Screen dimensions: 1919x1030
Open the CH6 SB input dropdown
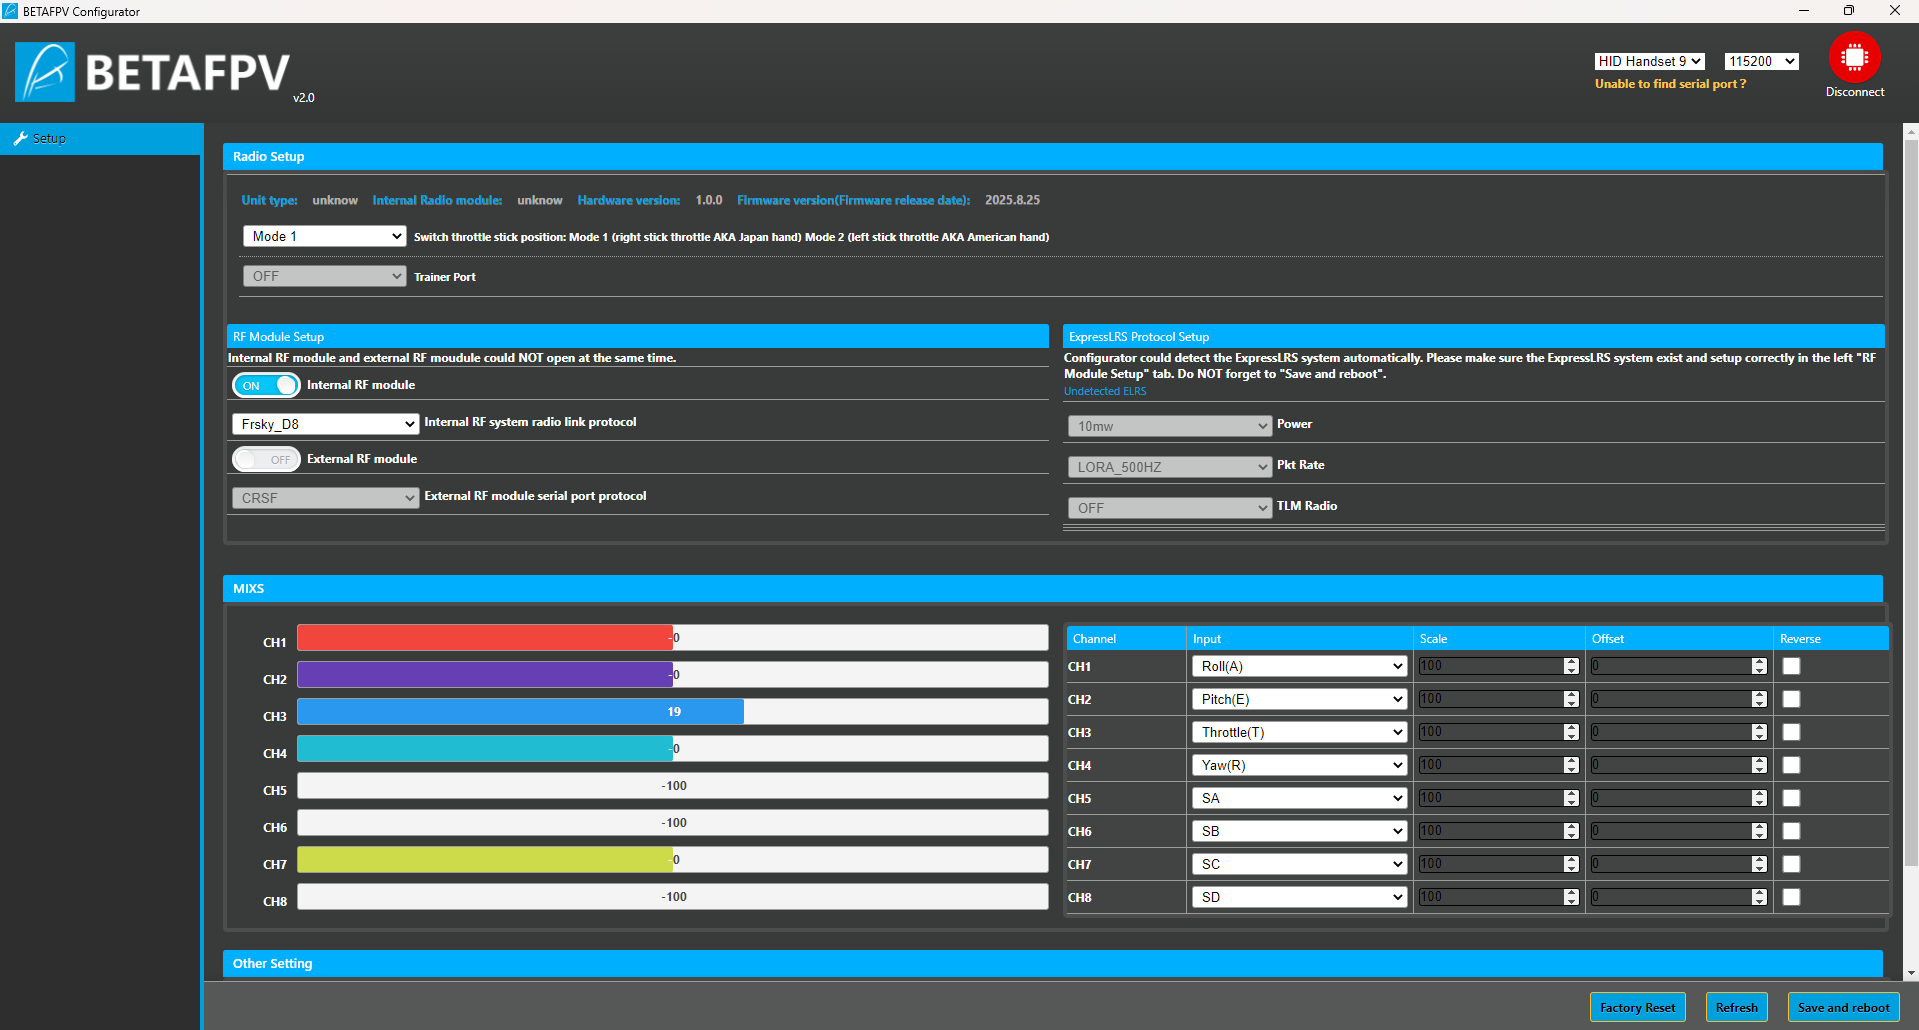pos(1299,831)
